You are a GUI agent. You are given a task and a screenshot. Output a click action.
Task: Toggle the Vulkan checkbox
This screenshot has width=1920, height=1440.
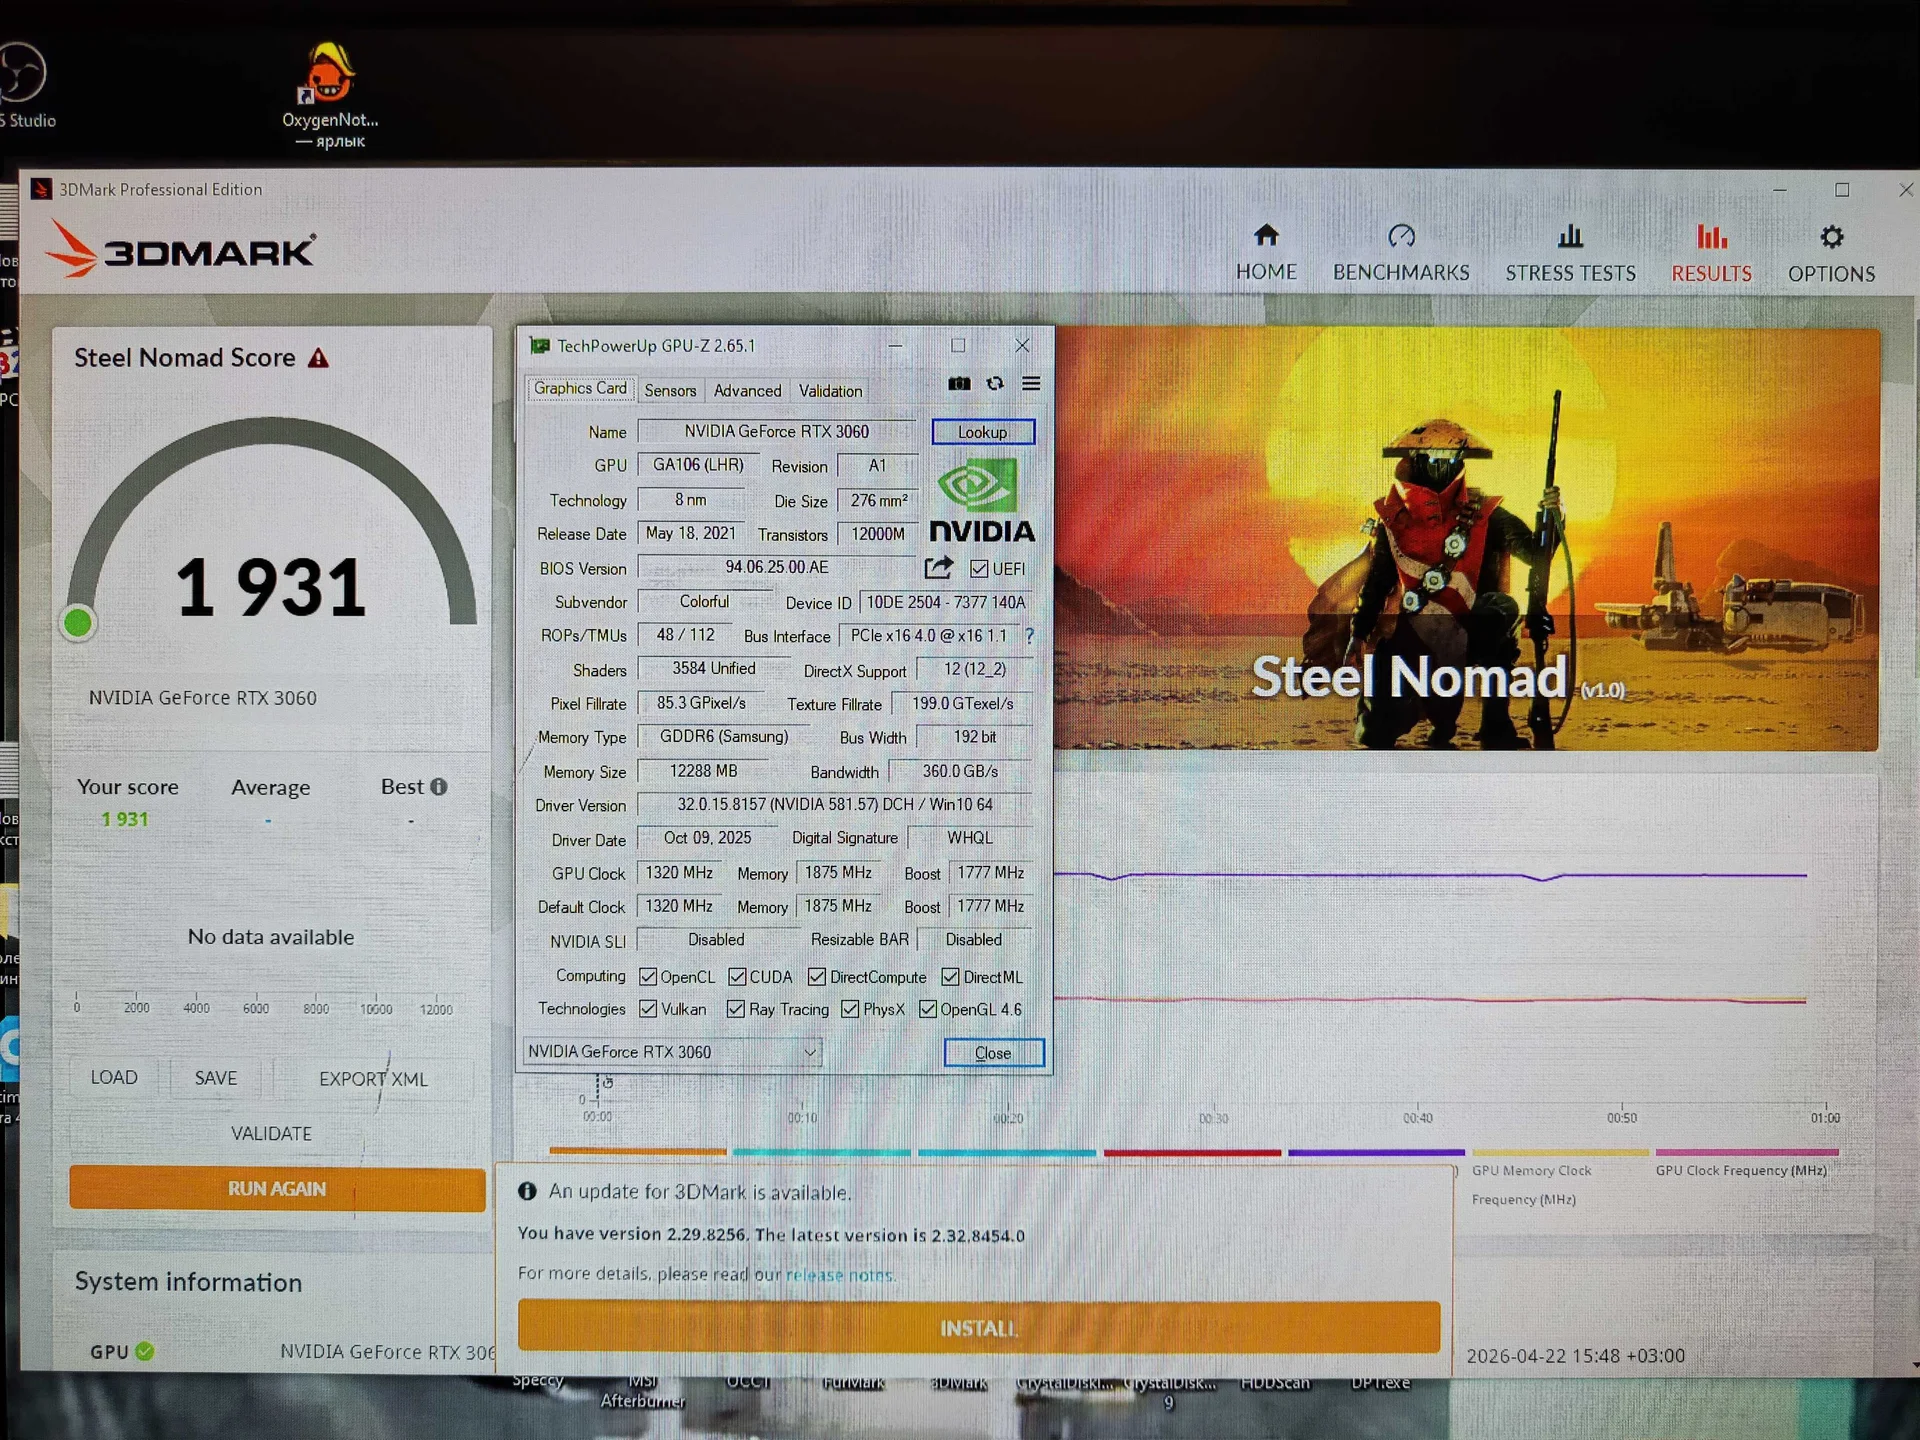(648, 1009)
